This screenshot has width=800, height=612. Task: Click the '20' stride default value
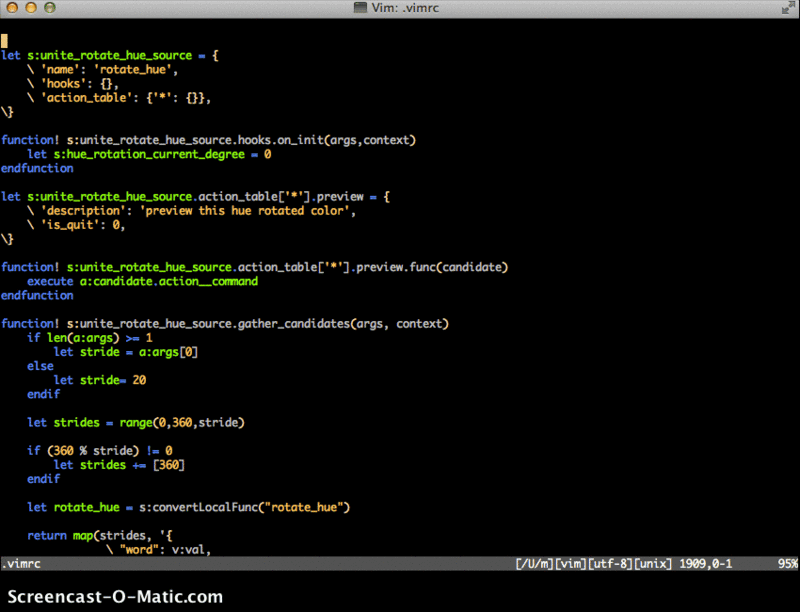(139, 380)
